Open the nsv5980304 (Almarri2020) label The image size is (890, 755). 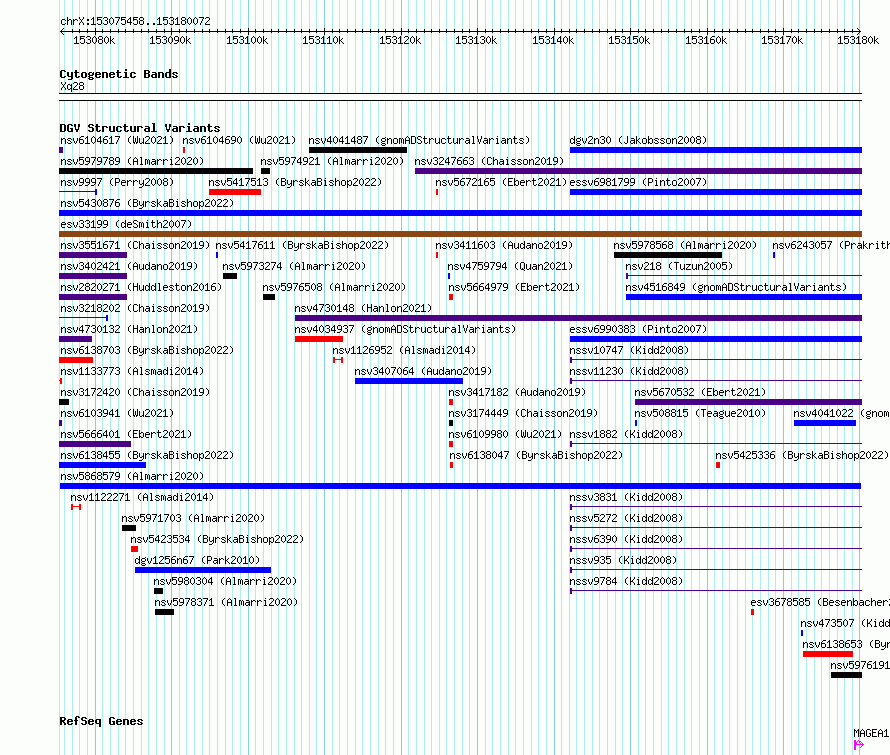coord(225,581)
